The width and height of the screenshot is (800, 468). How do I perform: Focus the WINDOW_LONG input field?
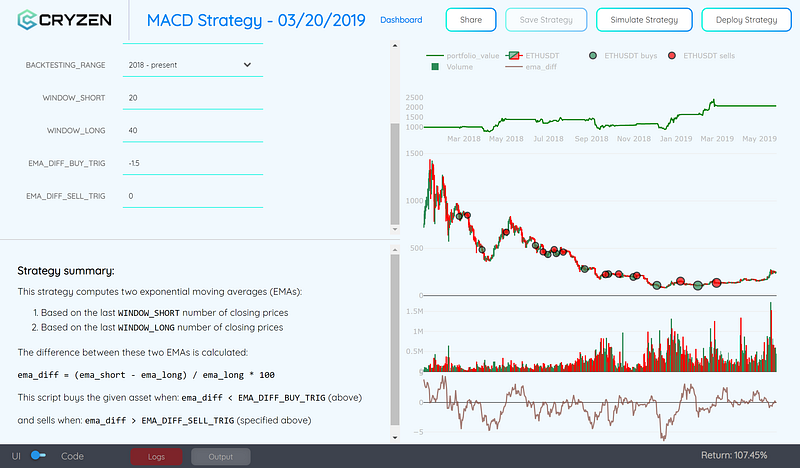(193, 130)
